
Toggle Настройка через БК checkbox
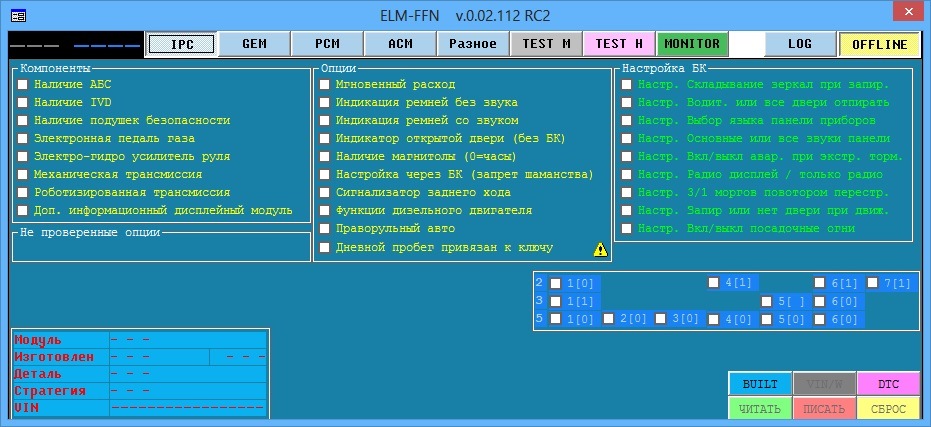tap(324, 175)
